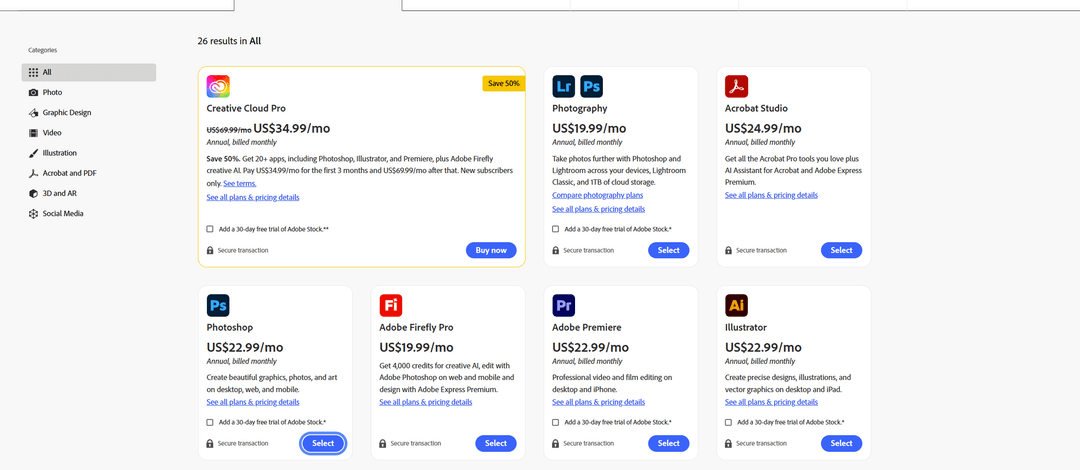The image size is (1080, 470).
Task: Click the 26 results in All text
Action: point(229,41)
